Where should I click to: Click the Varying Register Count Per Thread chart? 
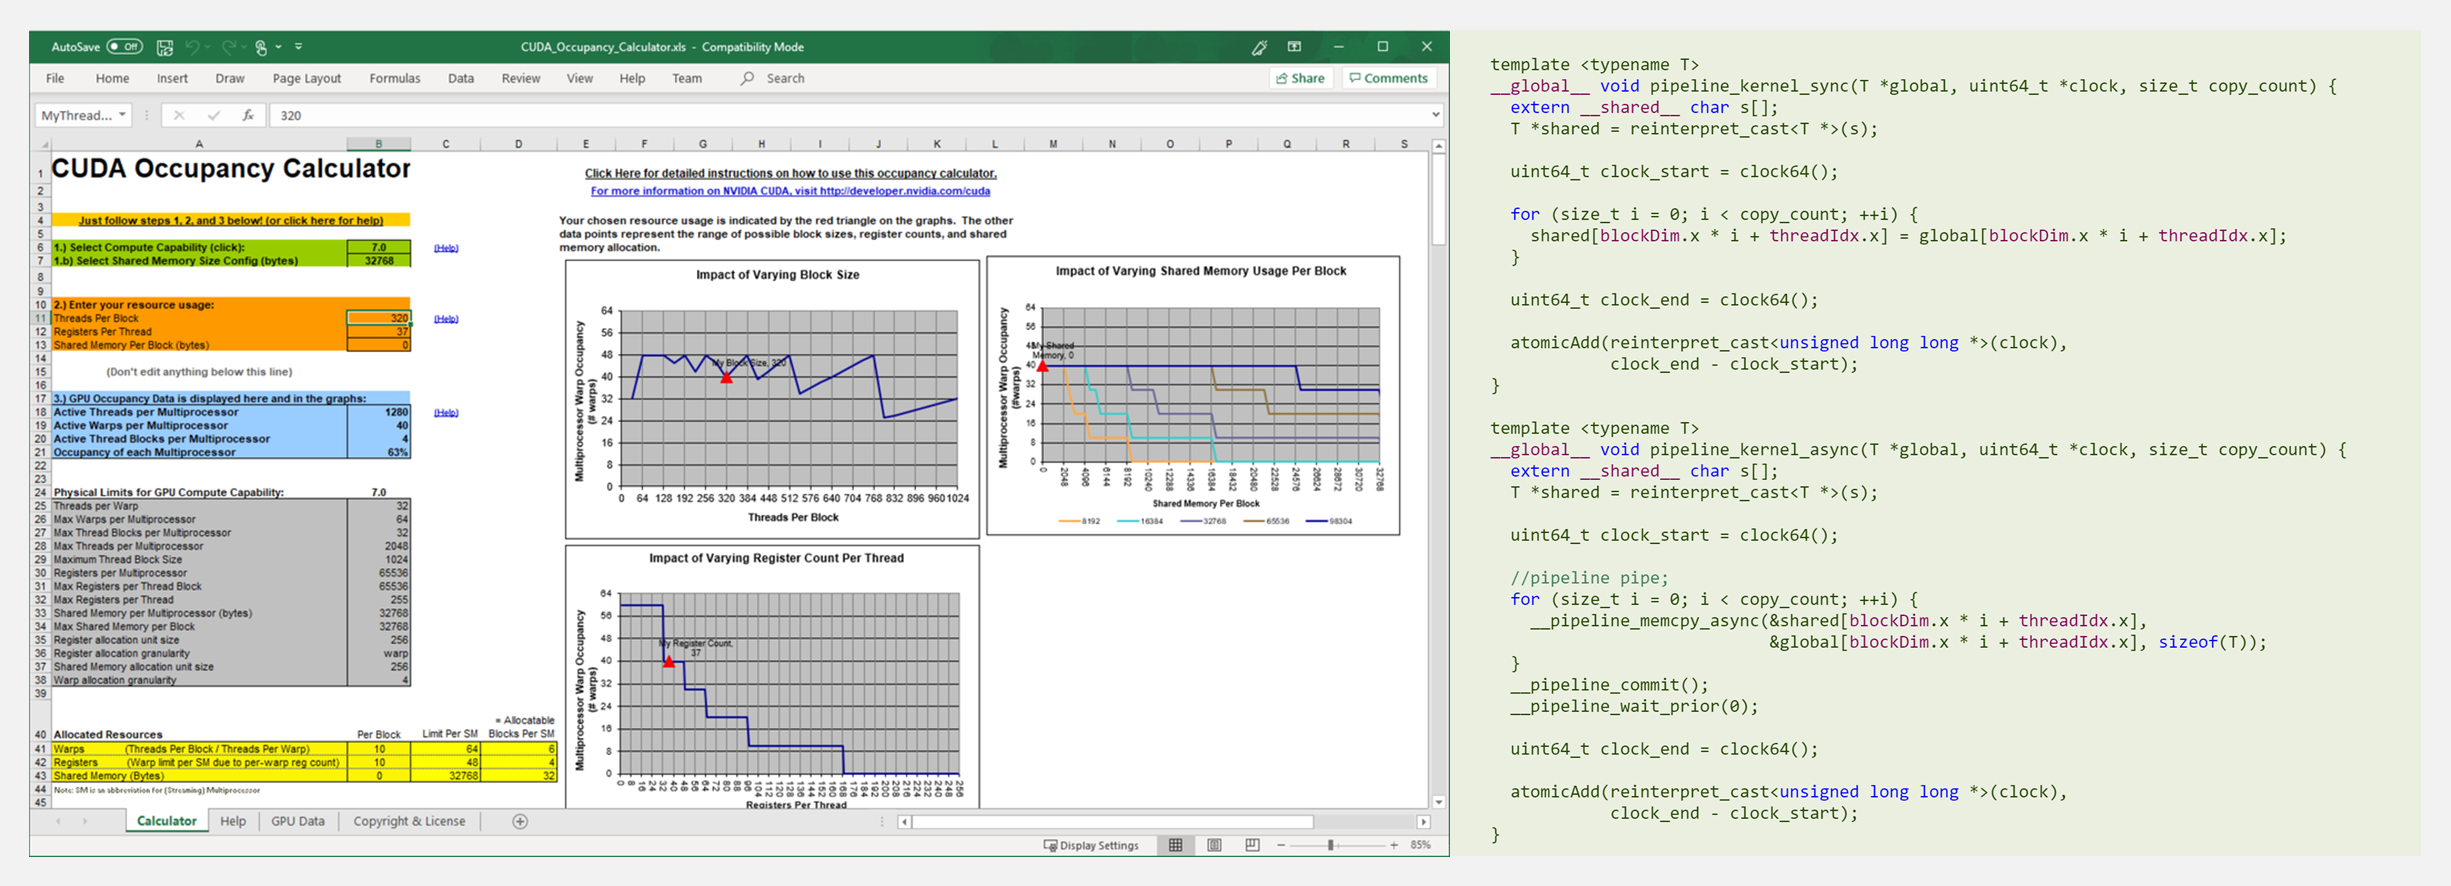(x=772, y=677)
